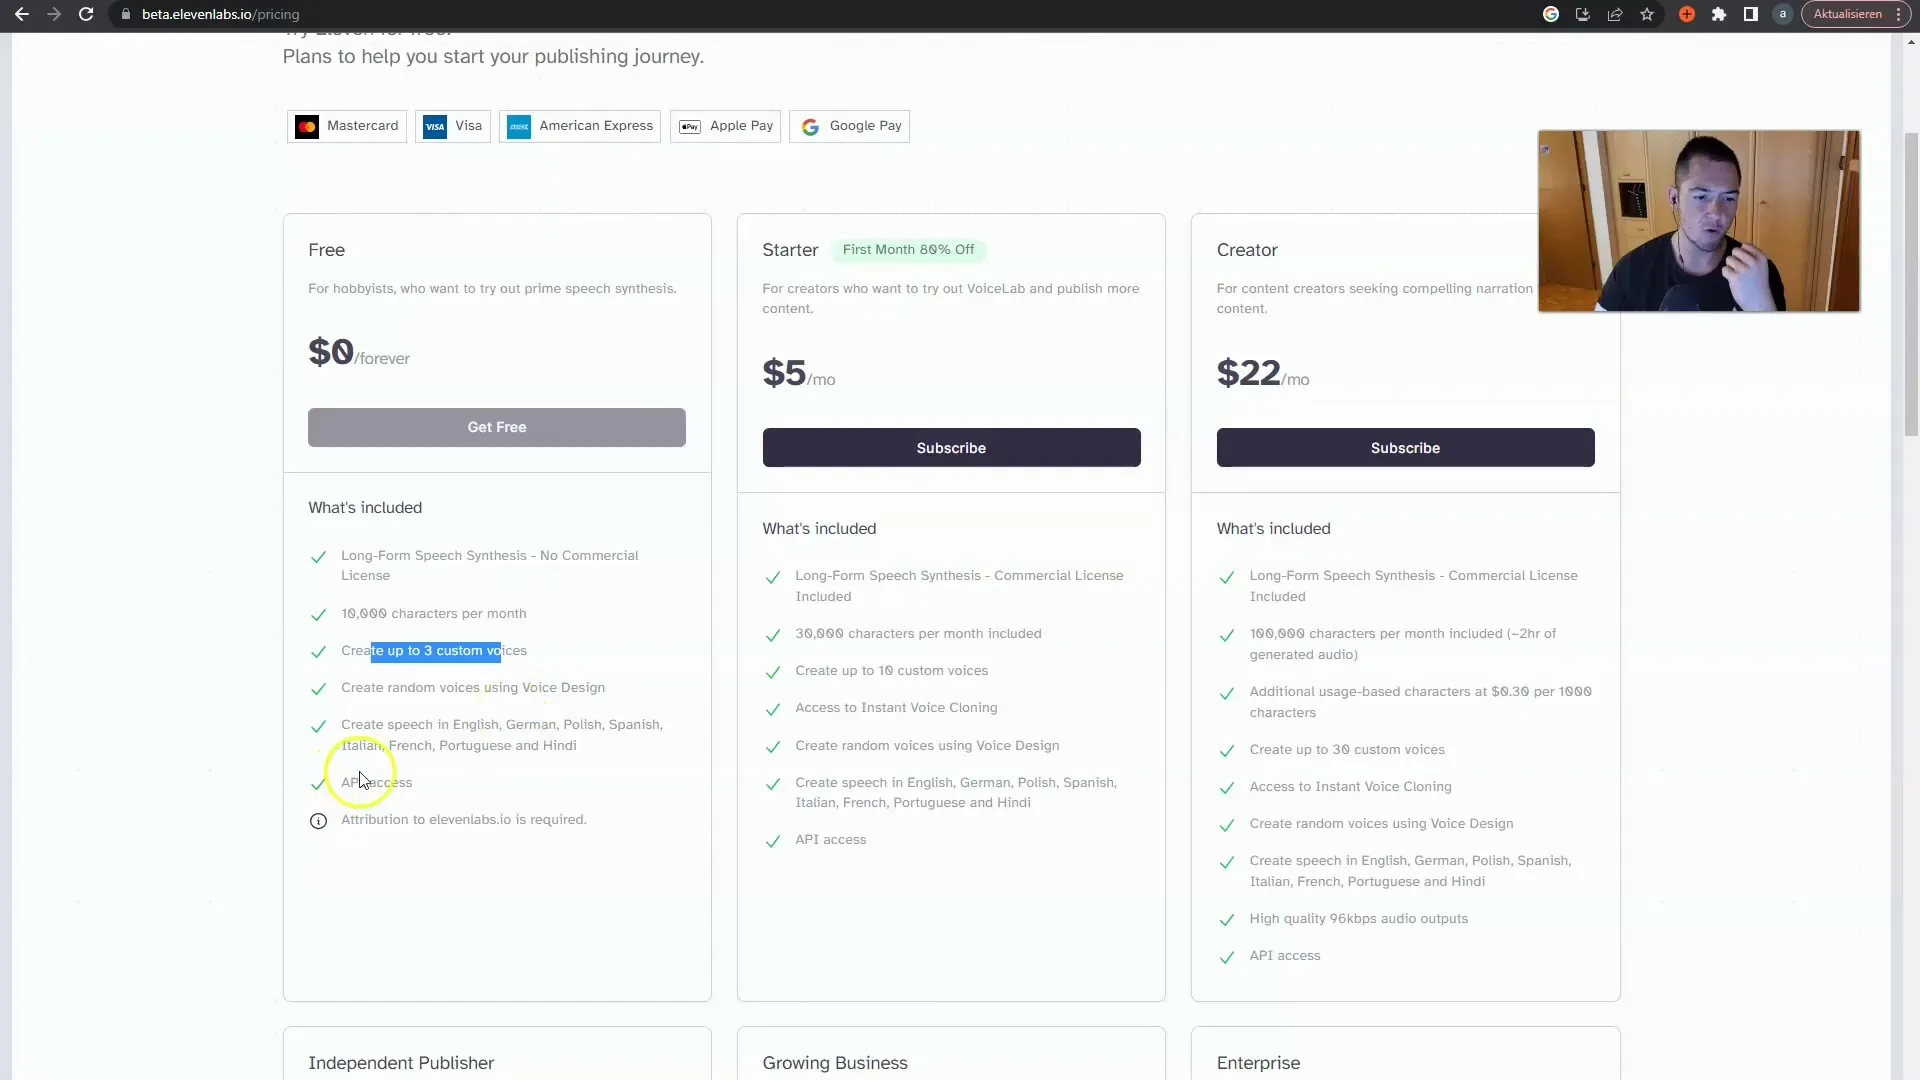
Task: Expand the Enterprise plan section
Action: pos(1406,1063)
